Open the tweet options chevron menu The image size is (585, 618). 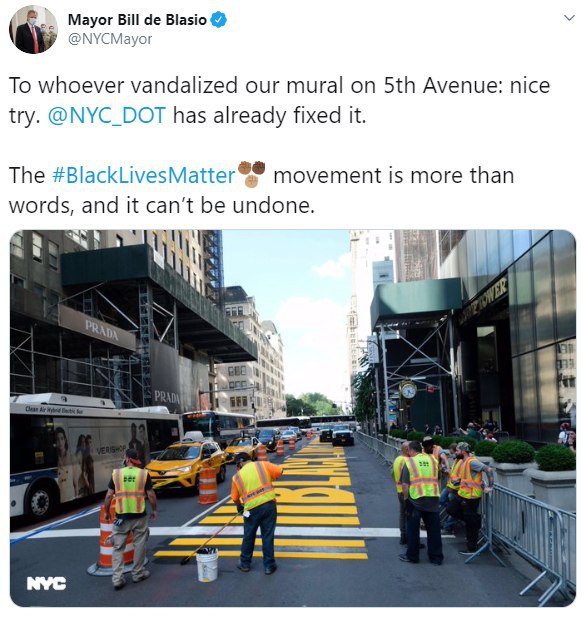(x=569, y=18)
